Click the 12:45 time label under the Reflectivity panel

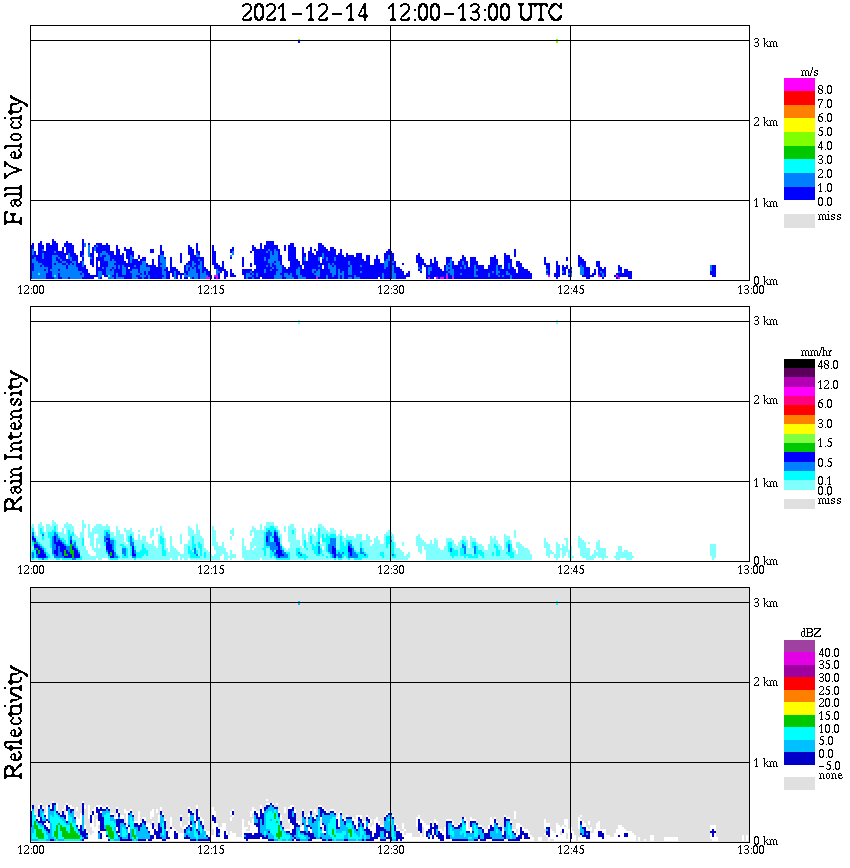[571, 850]
